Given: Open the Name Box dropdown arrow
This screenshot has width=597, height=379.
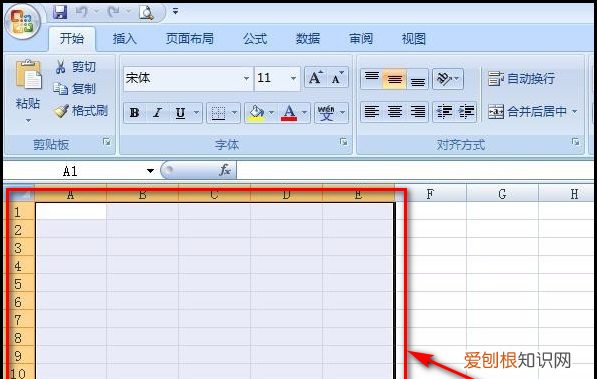Looking at the screenshot, I should pos(150,171).
